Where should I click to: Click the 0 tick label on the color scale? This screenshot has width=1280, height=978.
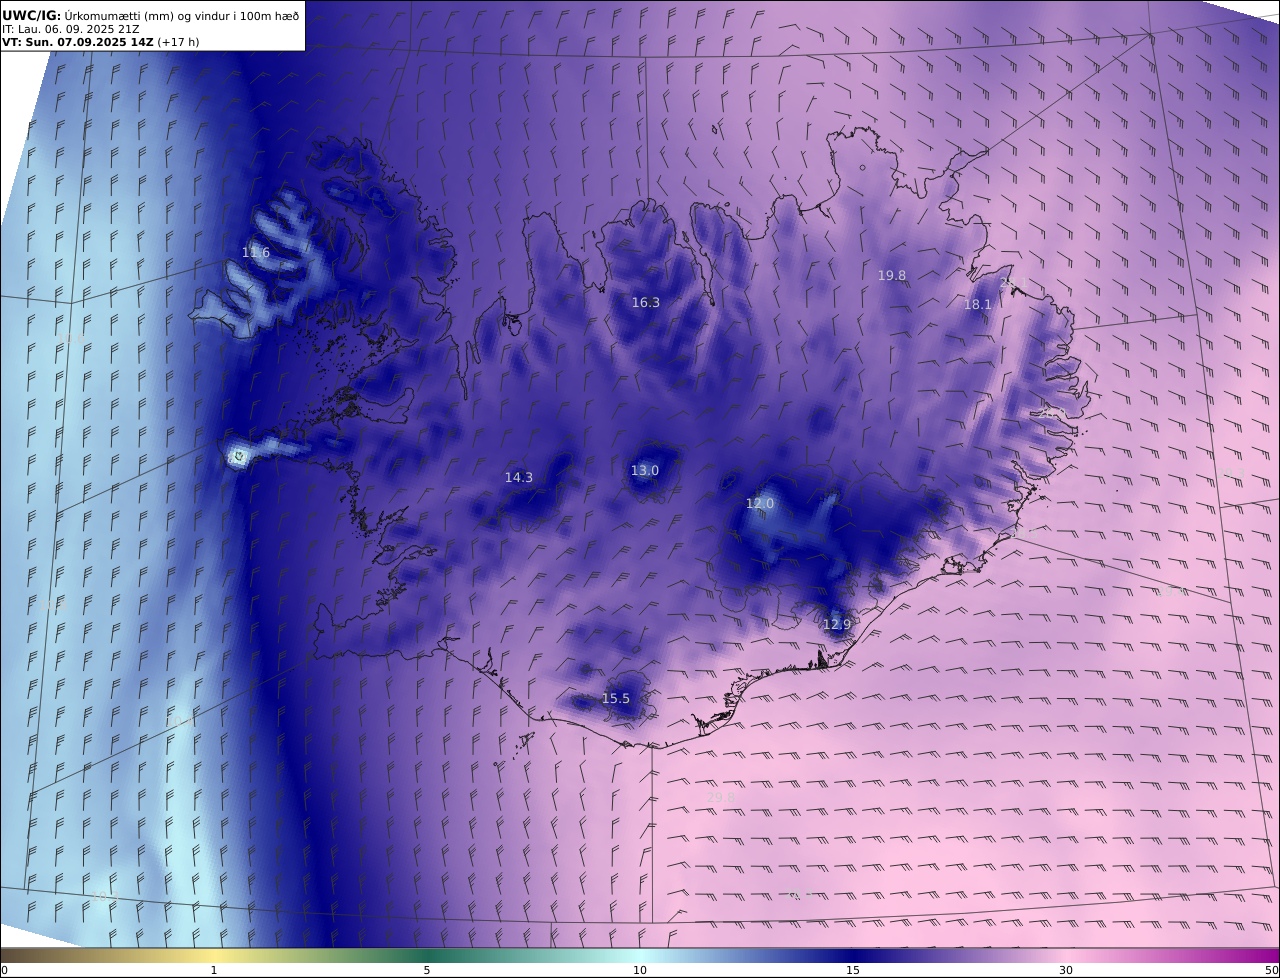pos(4,970)
